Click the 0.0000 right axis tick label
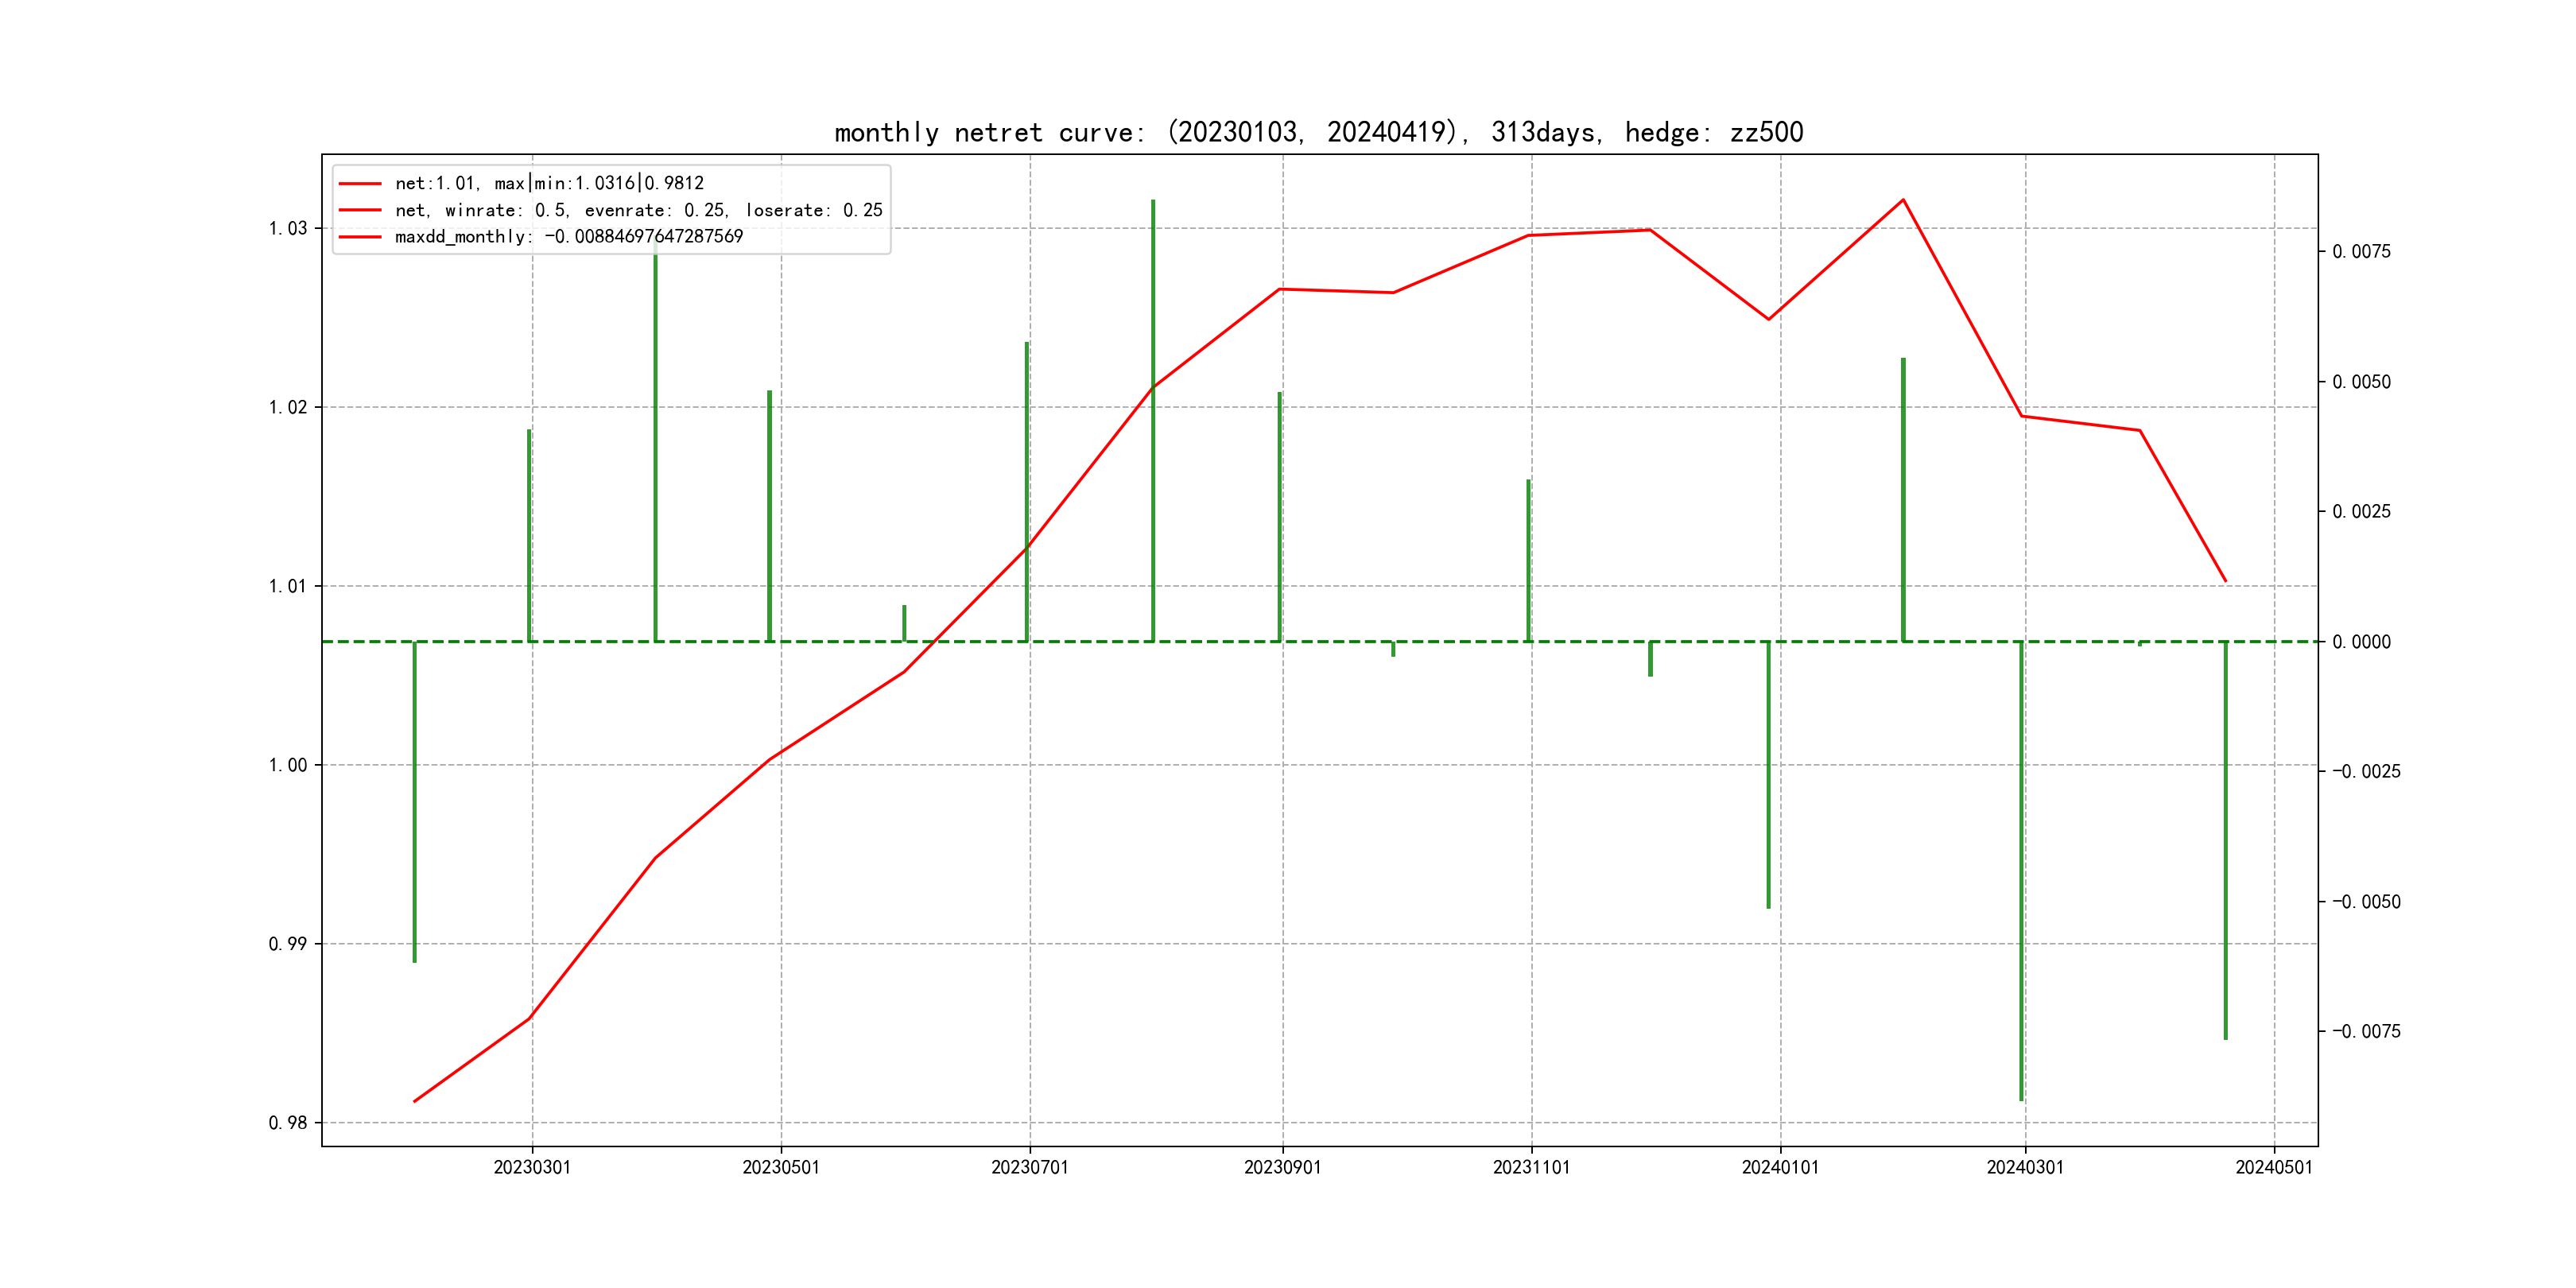This screenshot has width=2576, height=1288. [2361, 642]
